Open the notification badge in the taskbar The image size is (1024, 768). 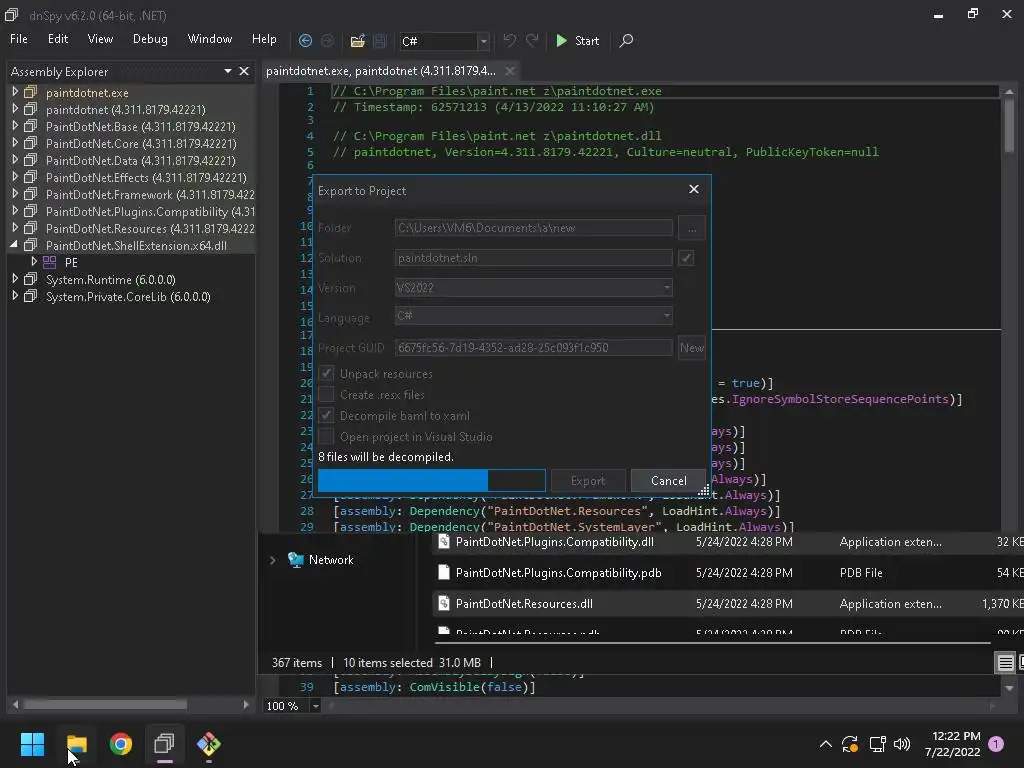click(996, 744)
